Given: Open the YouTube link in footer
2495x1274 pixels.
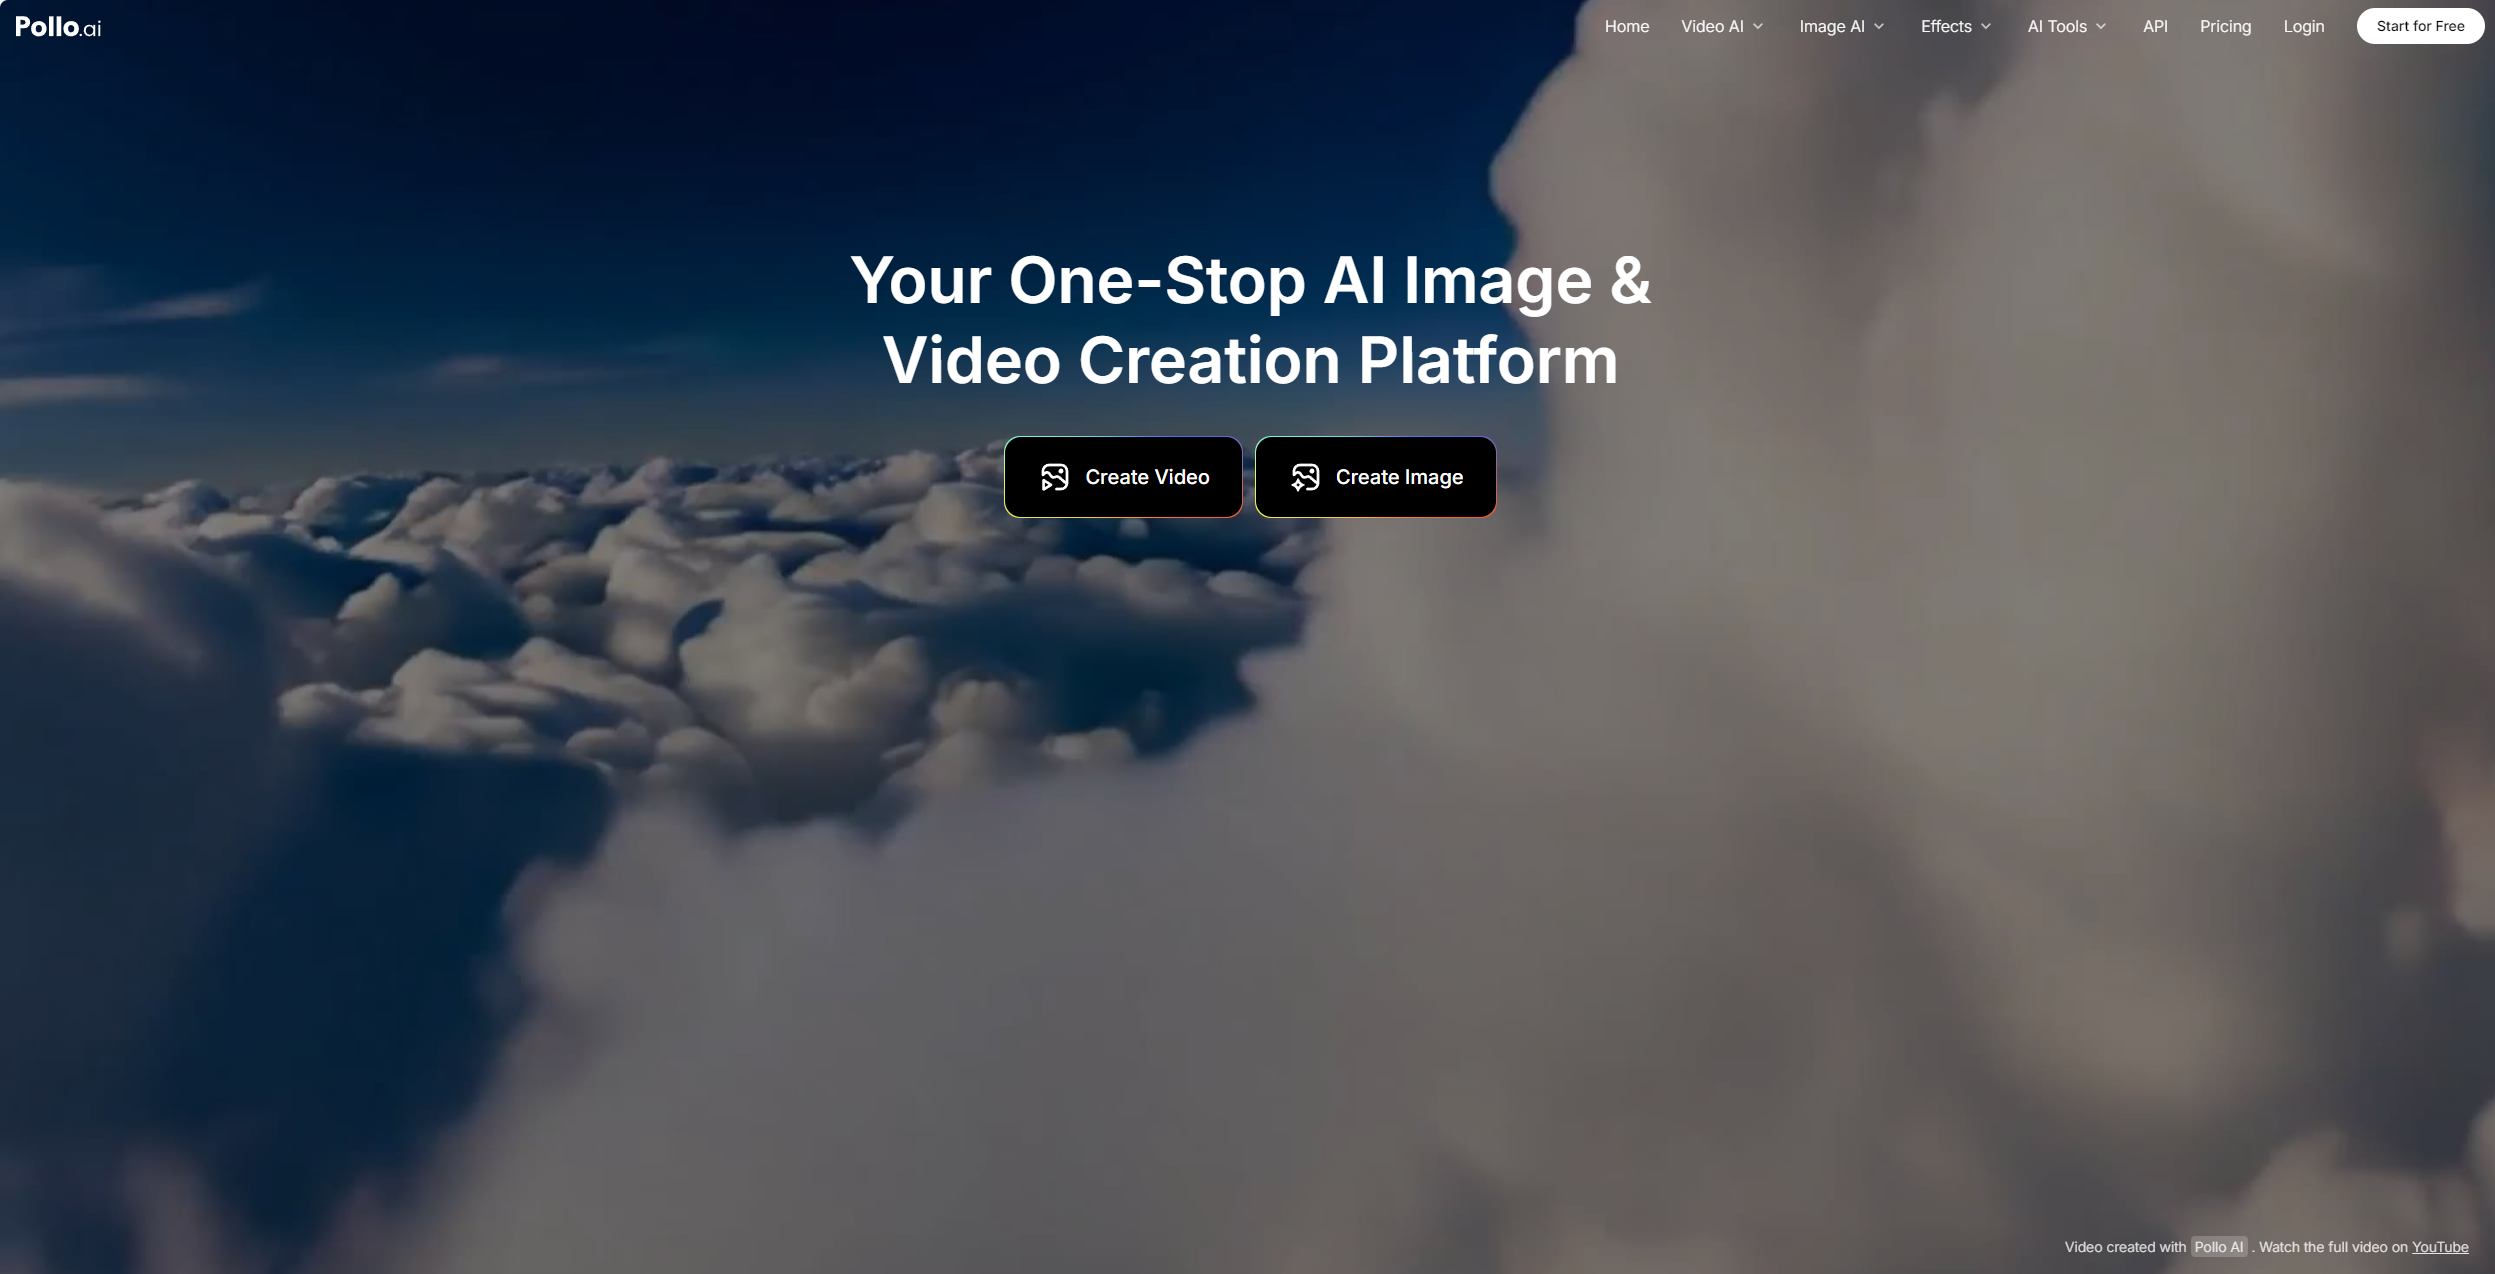Looking at the screenshot, I should tap(2439, 1247).
